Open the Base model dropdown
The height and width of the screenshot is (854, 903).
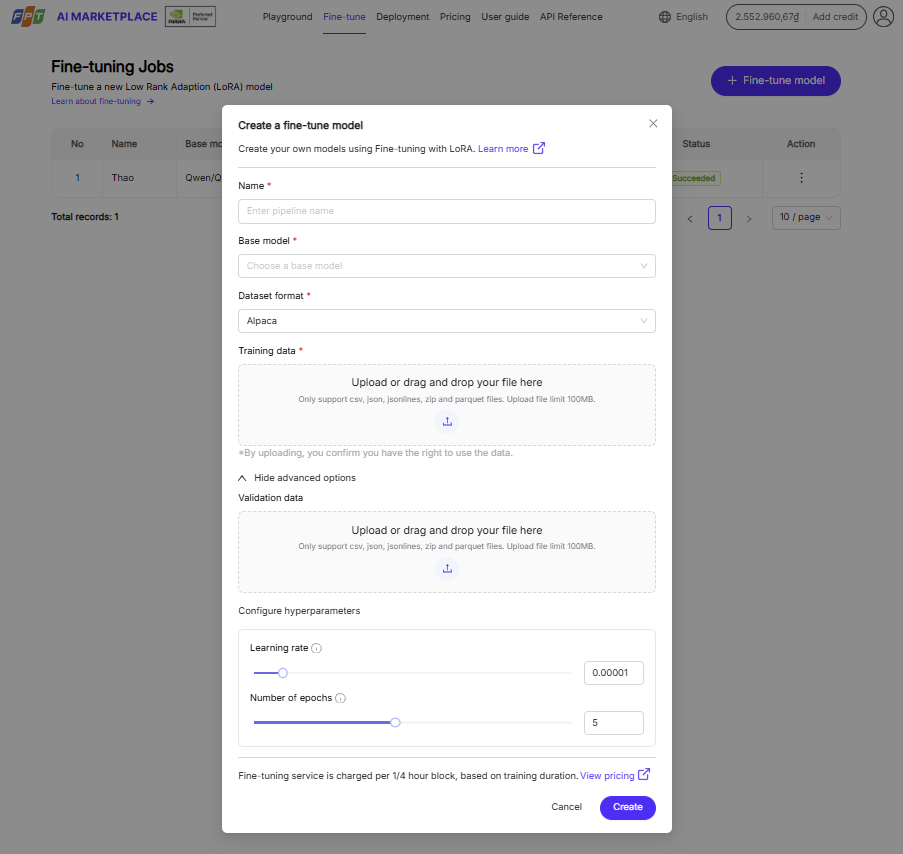click(x=446, y=266)
